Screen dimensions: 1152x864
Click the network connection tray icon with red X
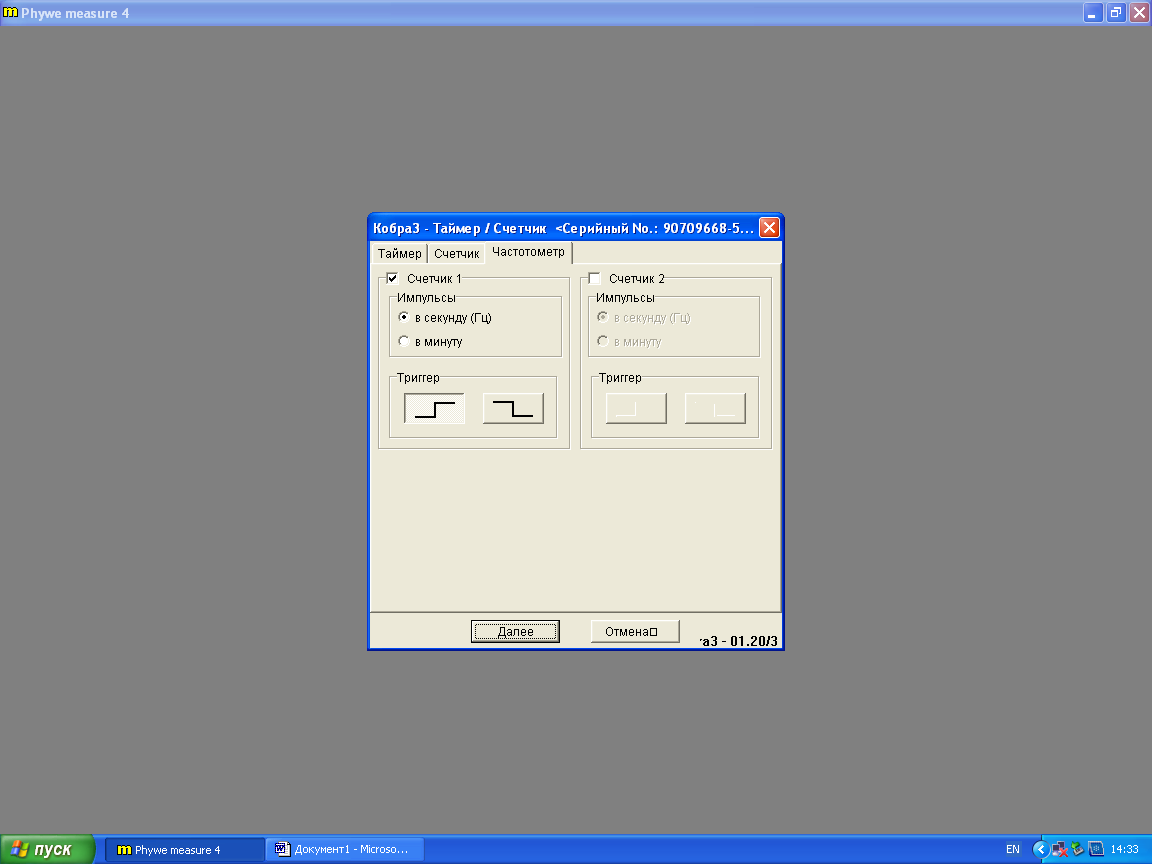coord(1059,849)
